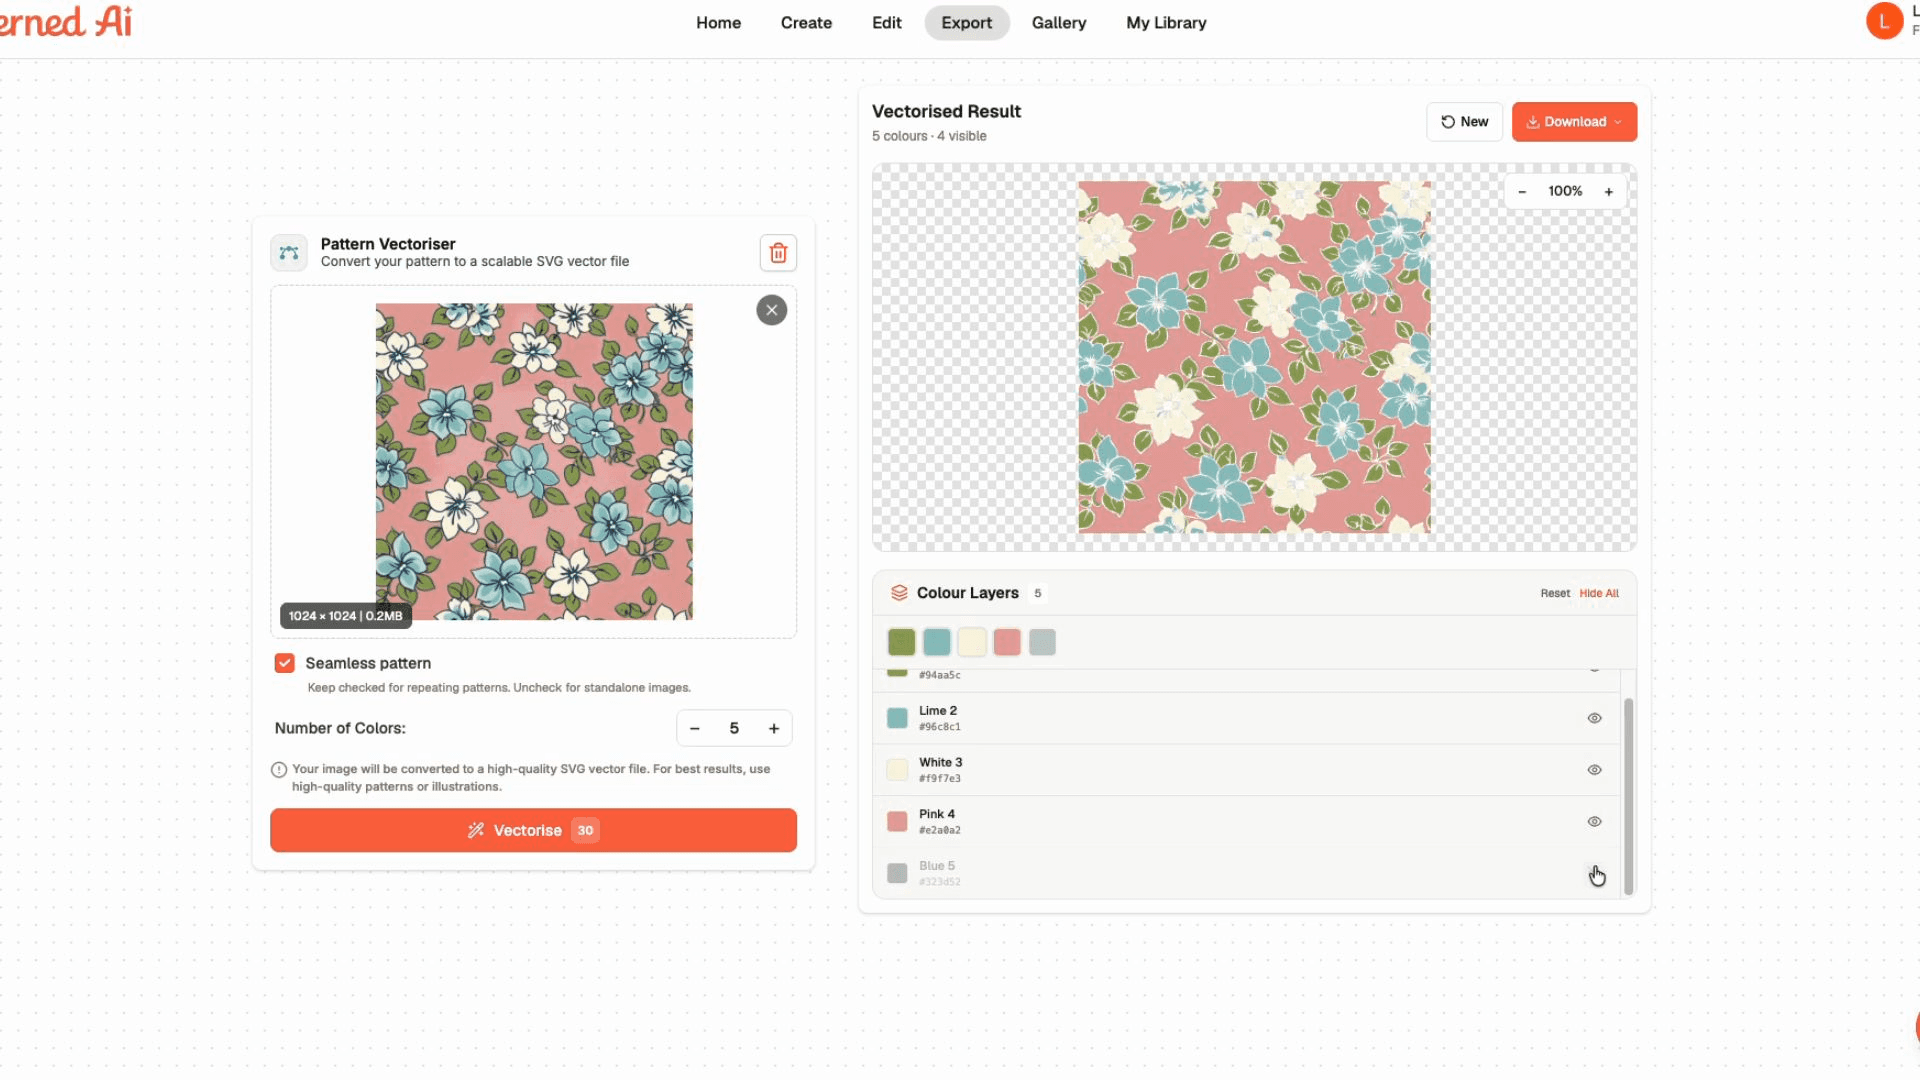Select the cream white colour swatch
The width and height of the screenshot is (1920, 1080).
972,642
